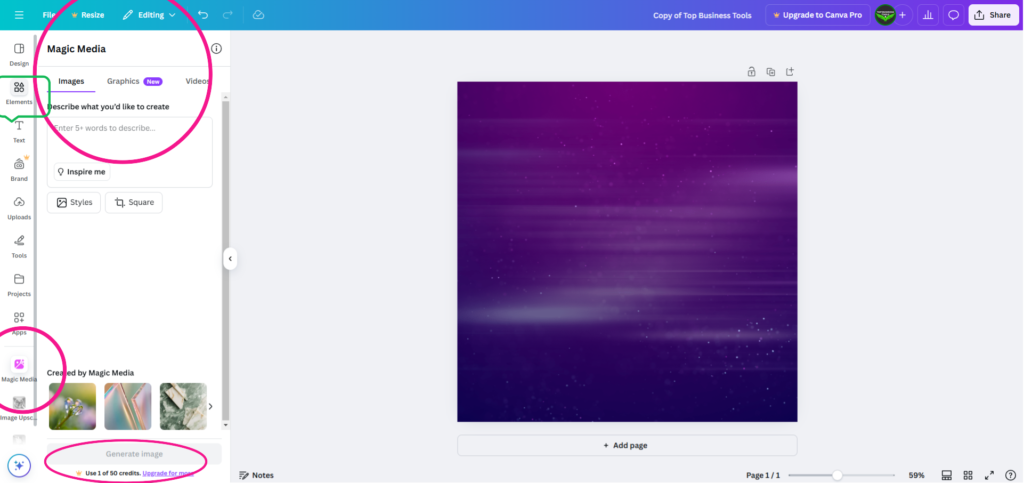Click the Magic Media info icon
Screen dimensions: 1024x483
point(216,48)
